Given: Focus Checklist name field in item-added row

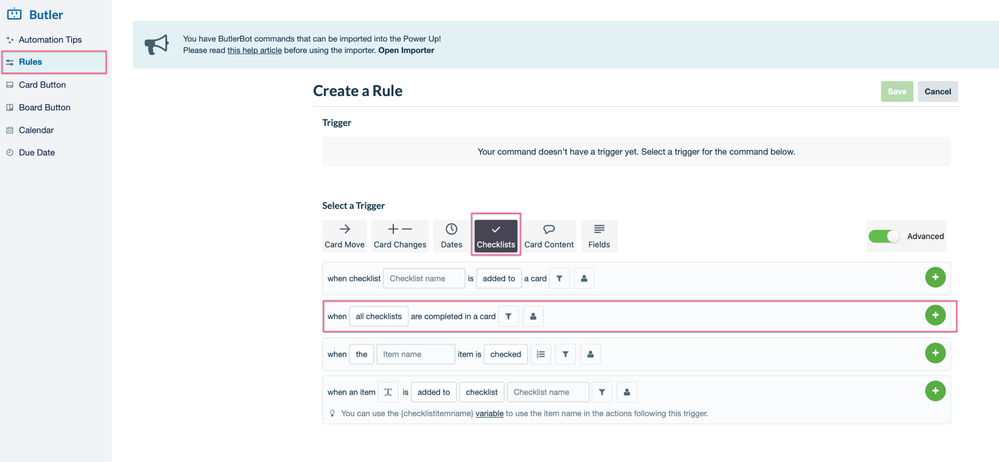Looking at the screenshot, I should click(548, 392).
